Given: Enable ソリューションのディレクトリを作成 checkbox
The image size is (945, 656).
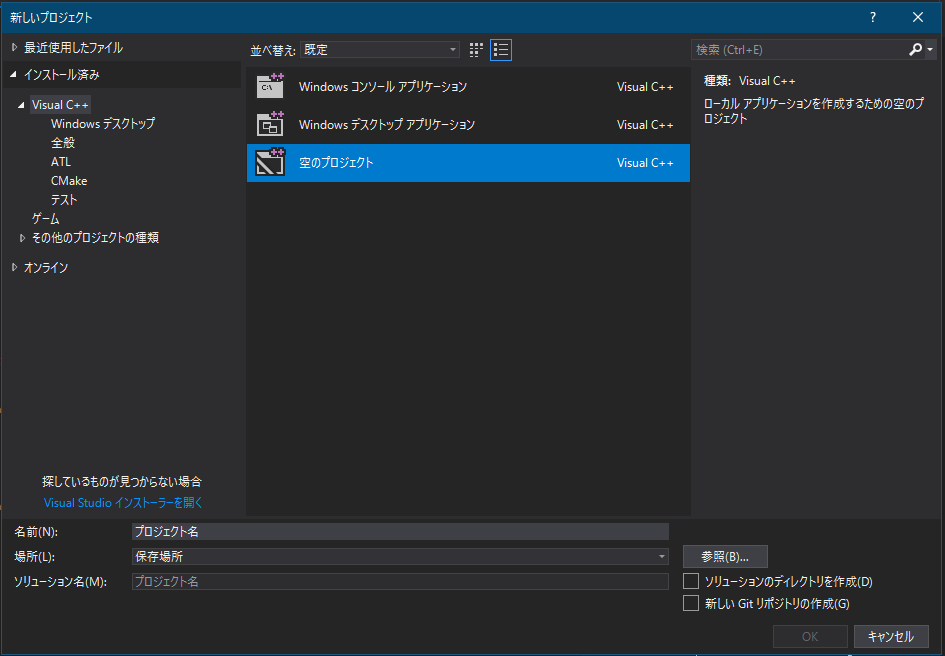Looking at the screenshot, I should click(x=691, y=581).
